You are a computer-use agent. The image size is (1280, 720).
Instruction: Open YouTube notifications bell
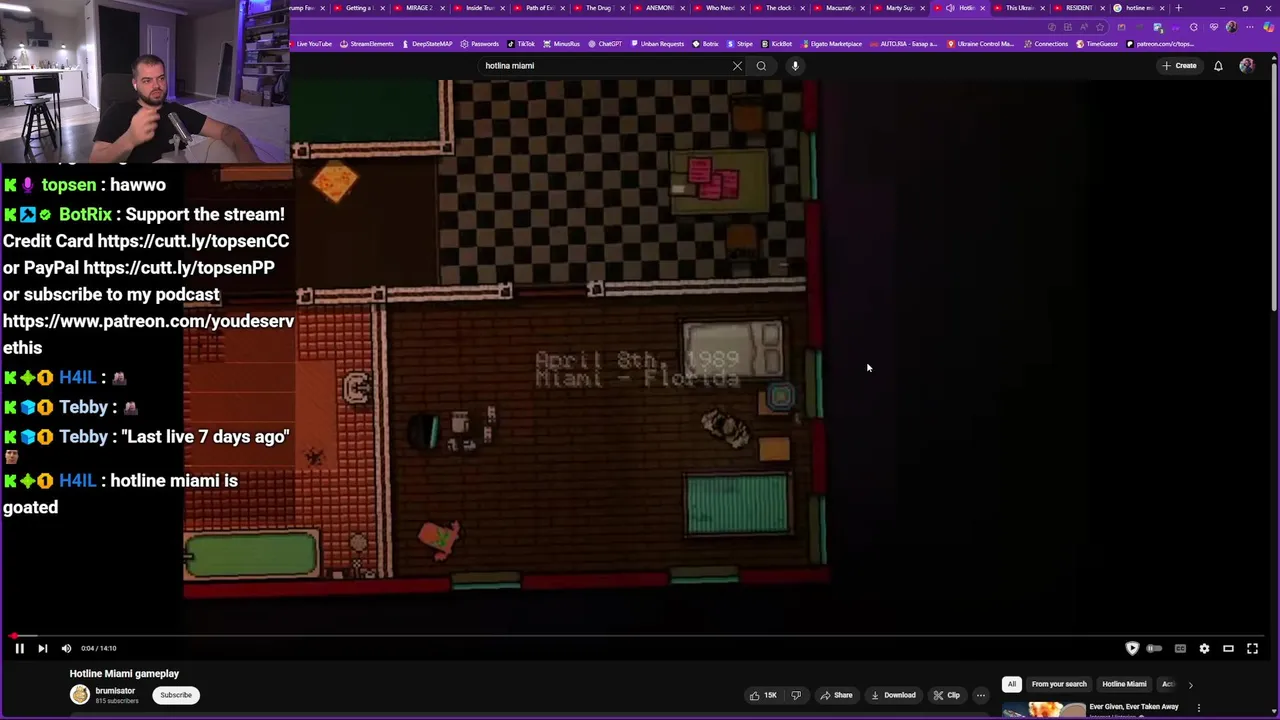[1218, 66]
